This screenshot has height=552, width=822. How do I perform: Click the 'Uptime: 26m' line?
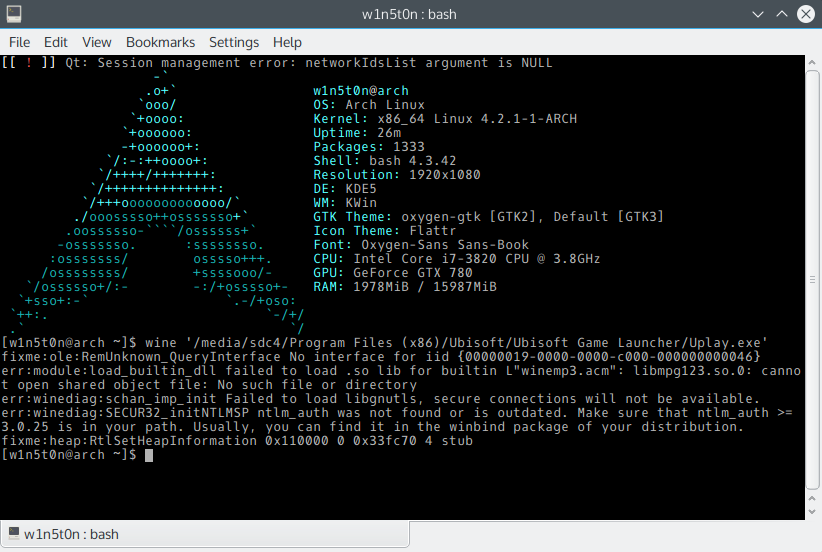point(357,133)
